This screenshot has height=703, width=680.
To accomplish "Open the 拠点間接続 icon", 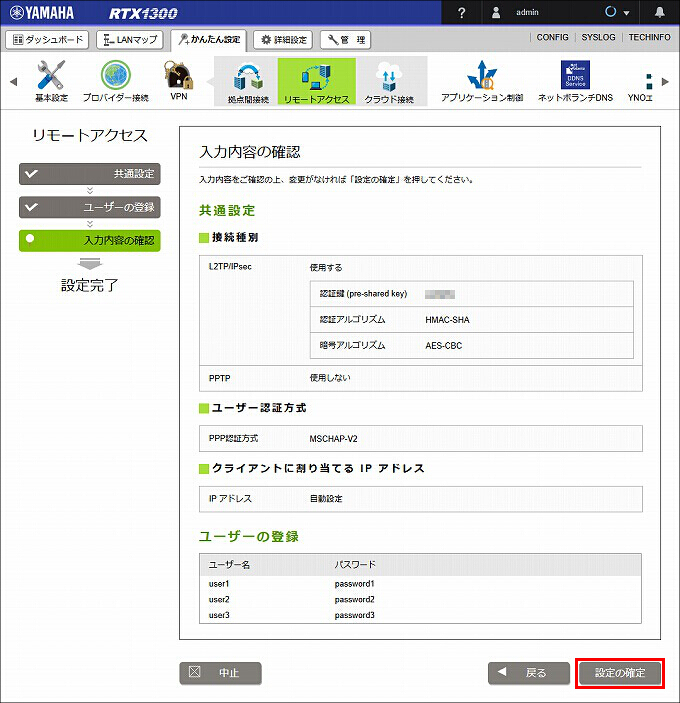I will click(248, 82).
